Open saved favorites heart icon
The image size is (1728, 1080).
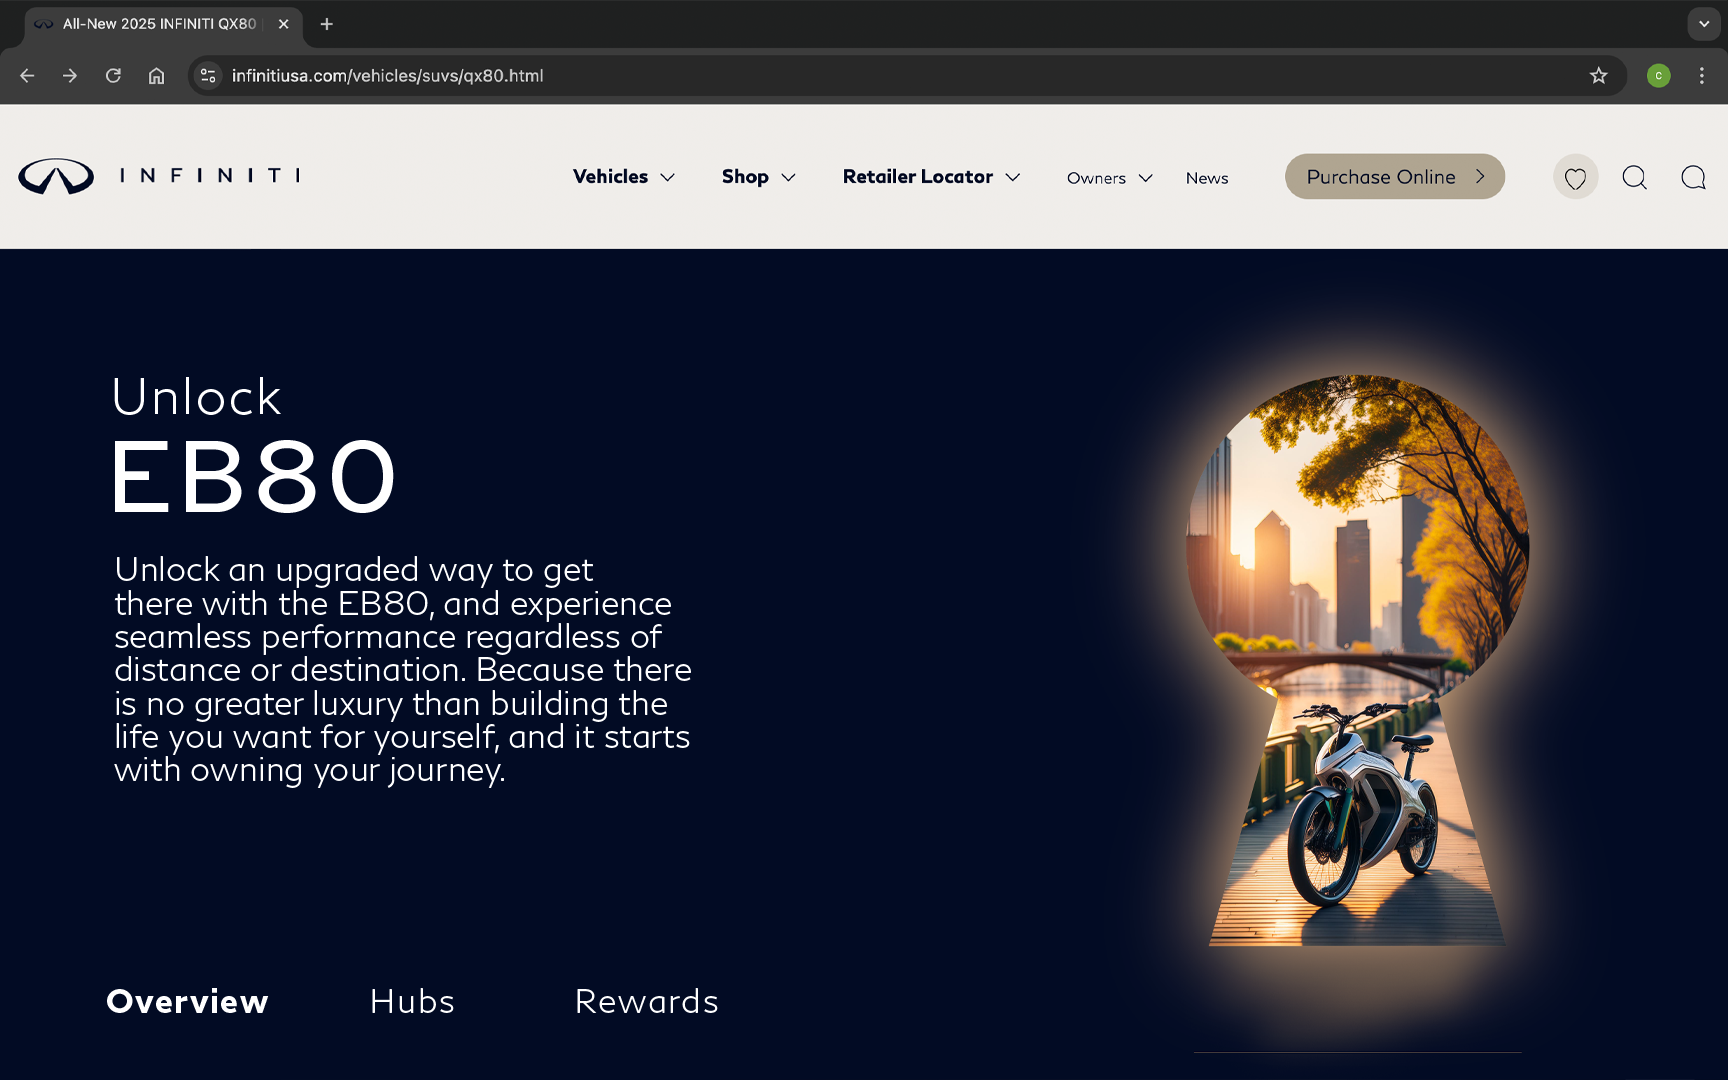(1575, 177)
